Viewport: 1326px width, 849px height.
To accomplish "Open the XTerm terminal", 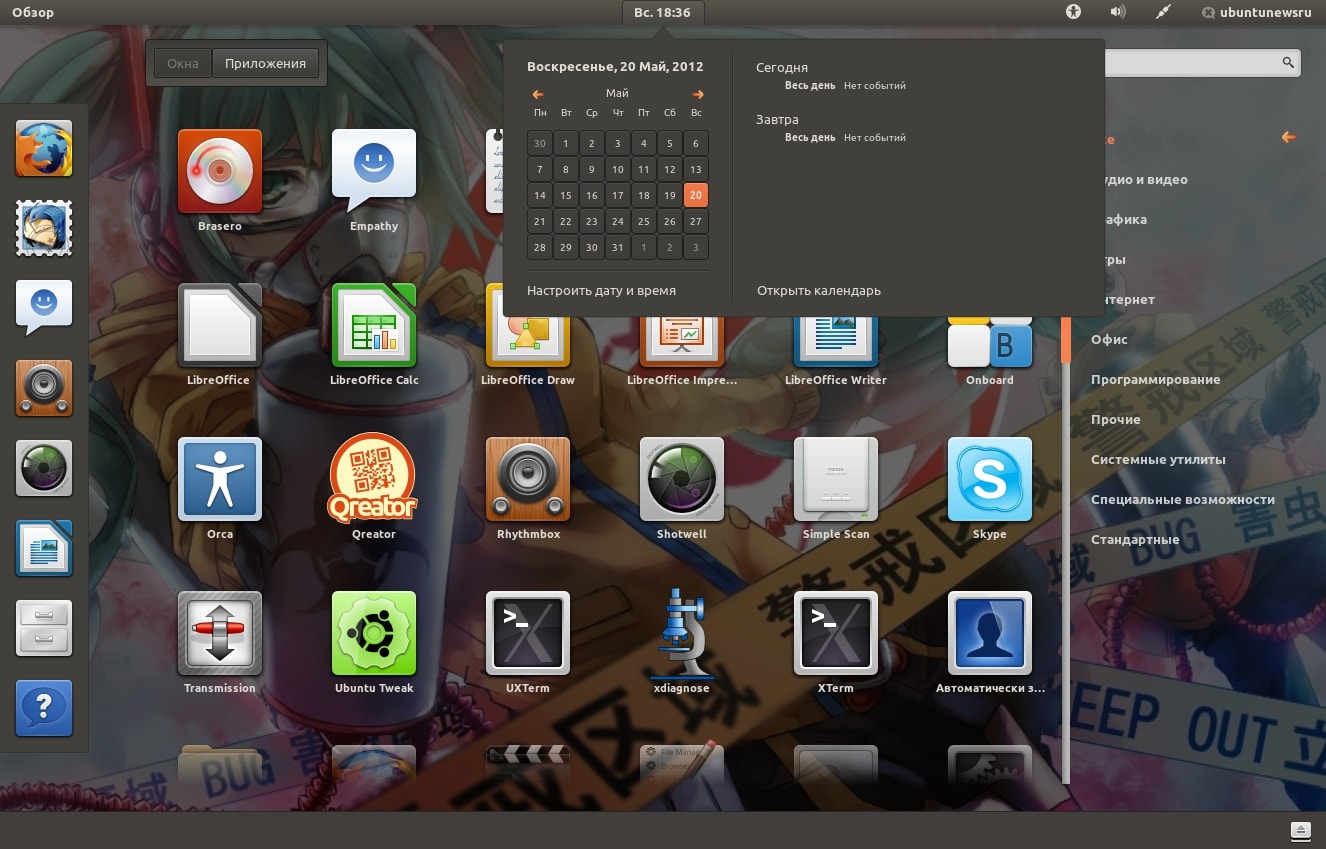I will (836, 633).
